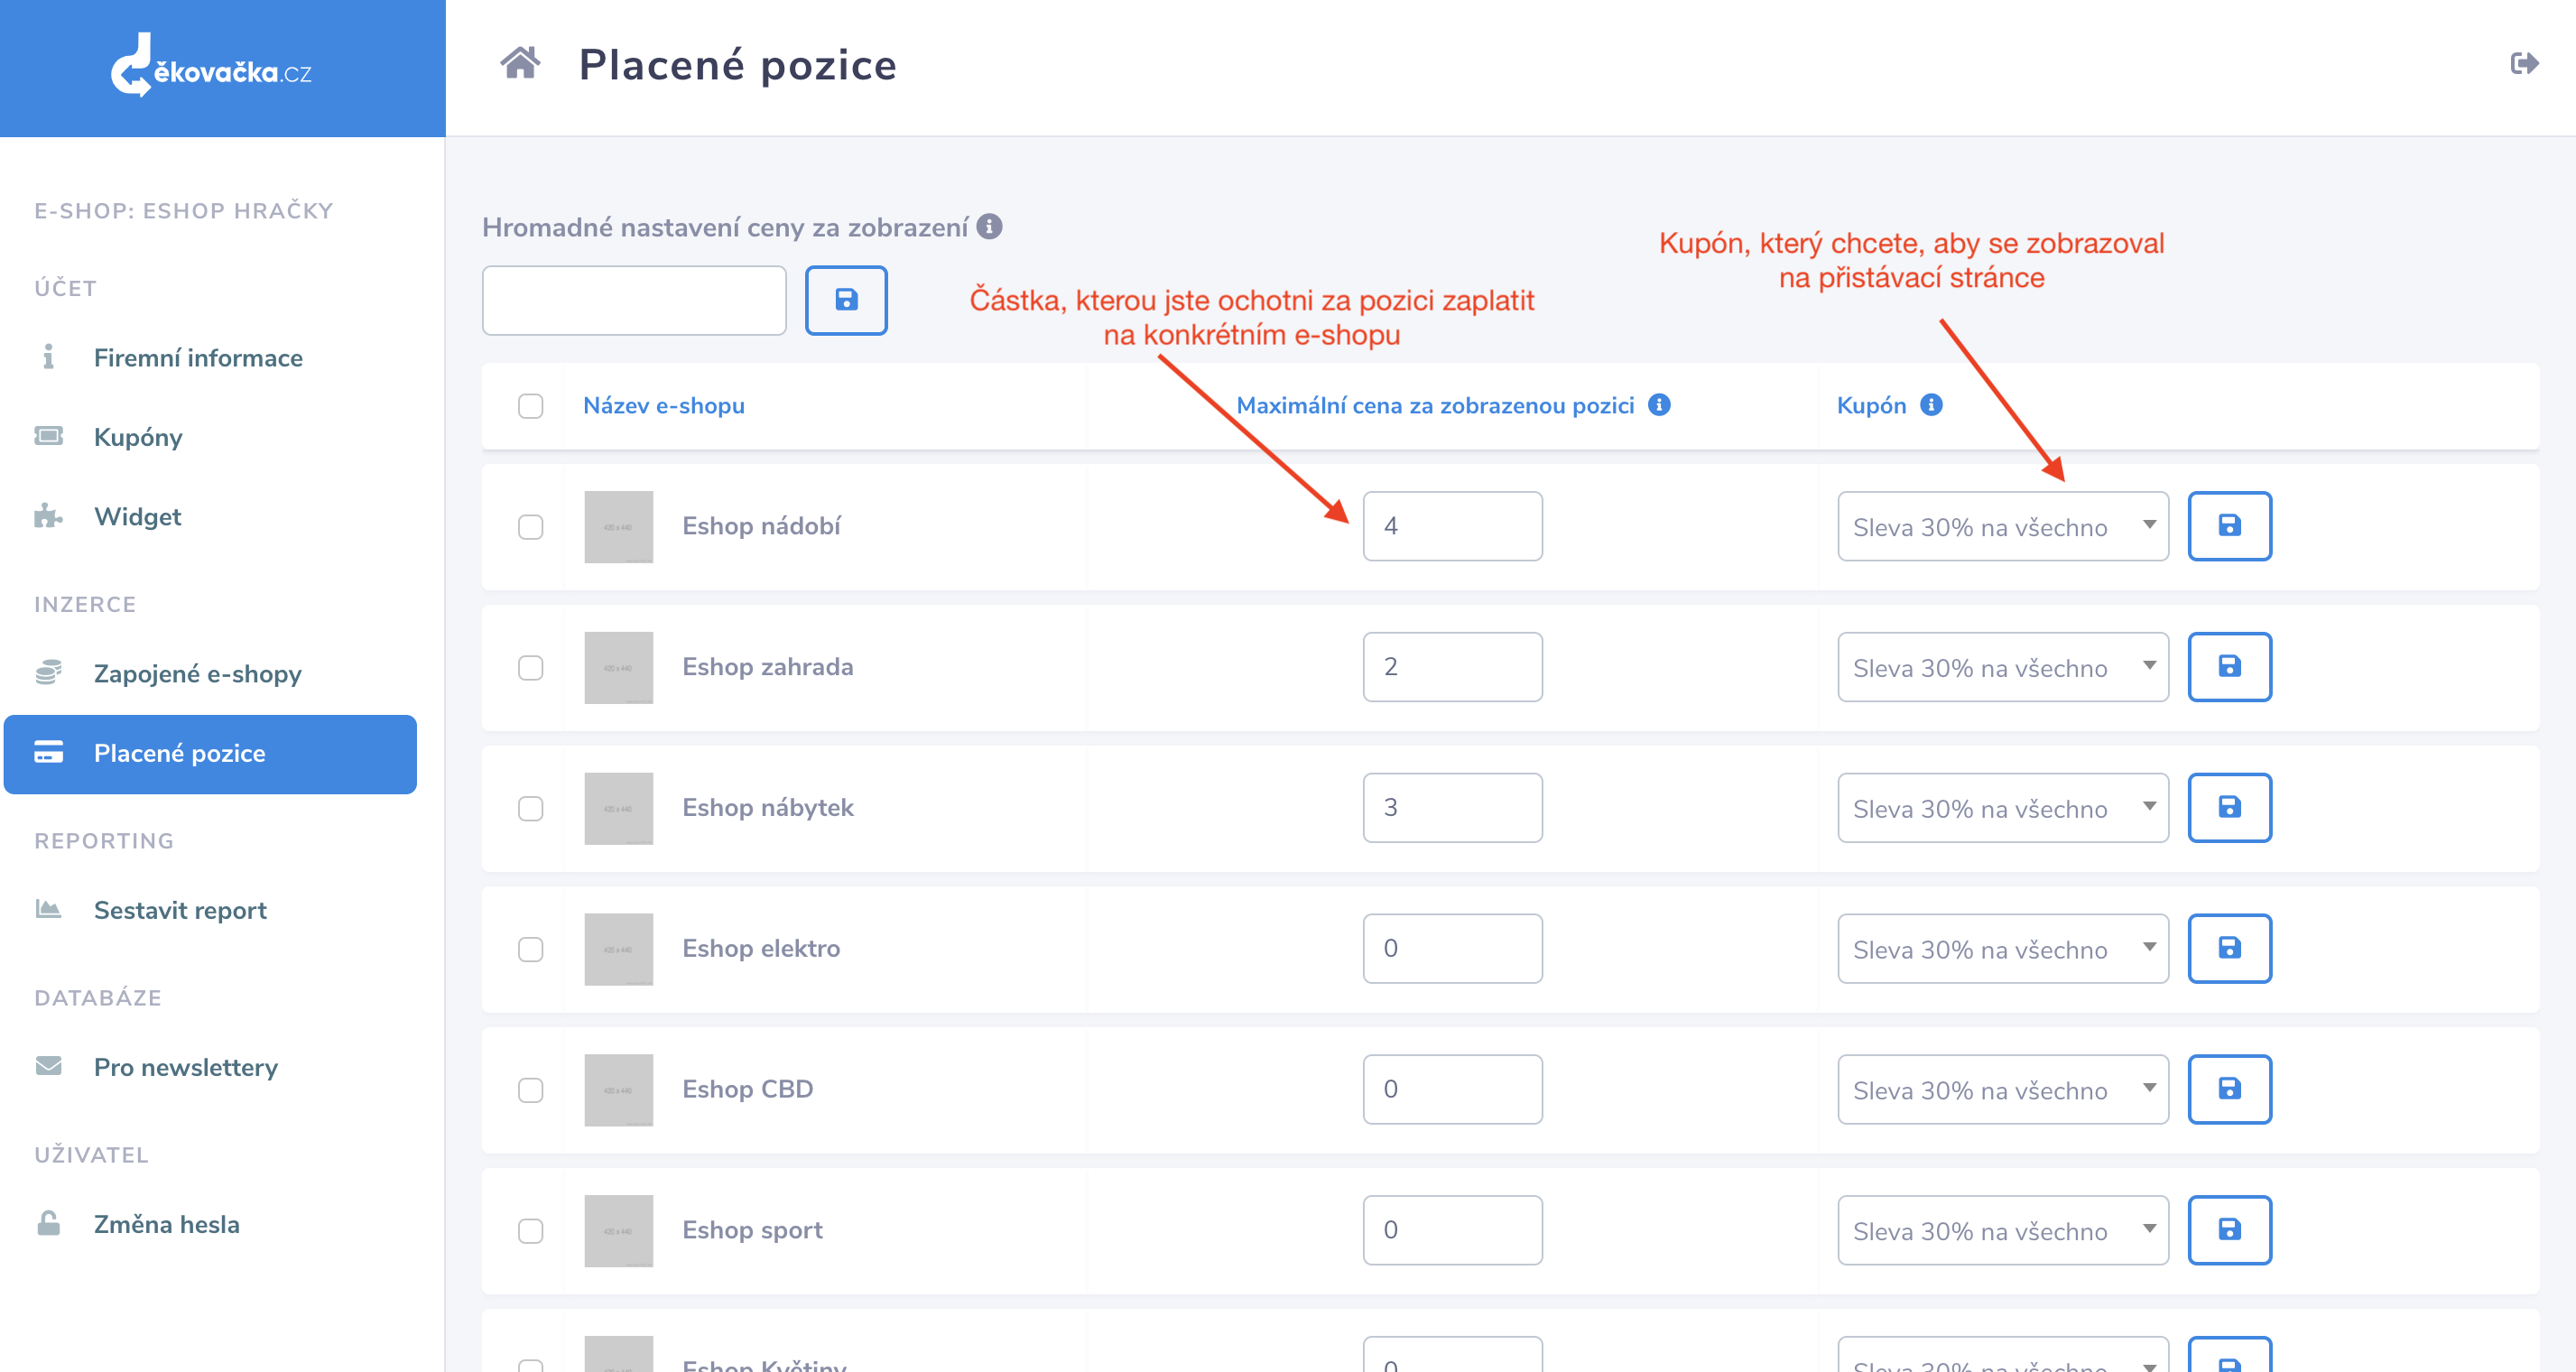Sort the table by Název e-shopu
The image size is (2576, 1372).
[664, 405]
